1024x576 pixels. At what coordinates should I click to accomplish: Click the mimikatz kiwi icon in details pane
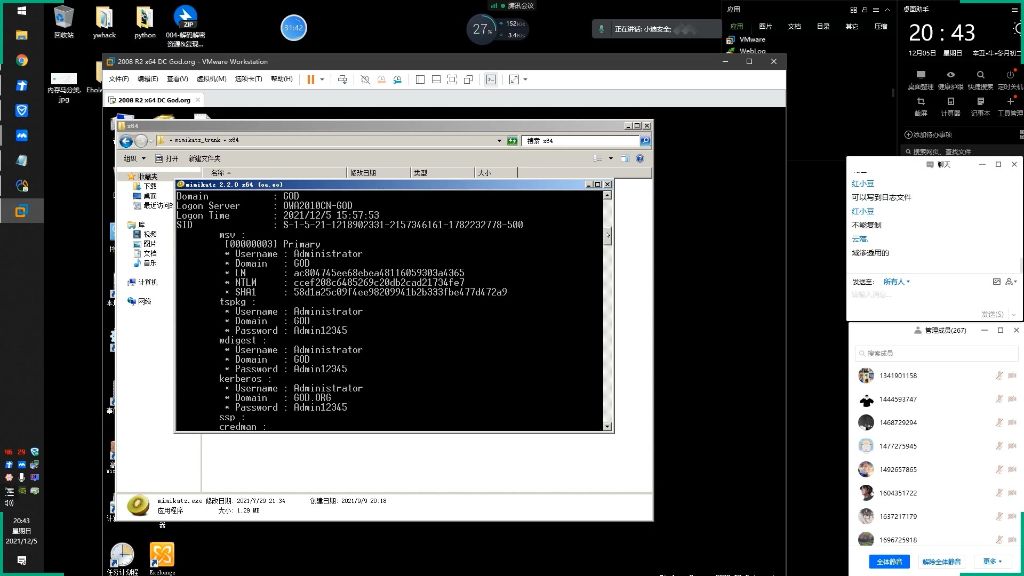point(138,505)
